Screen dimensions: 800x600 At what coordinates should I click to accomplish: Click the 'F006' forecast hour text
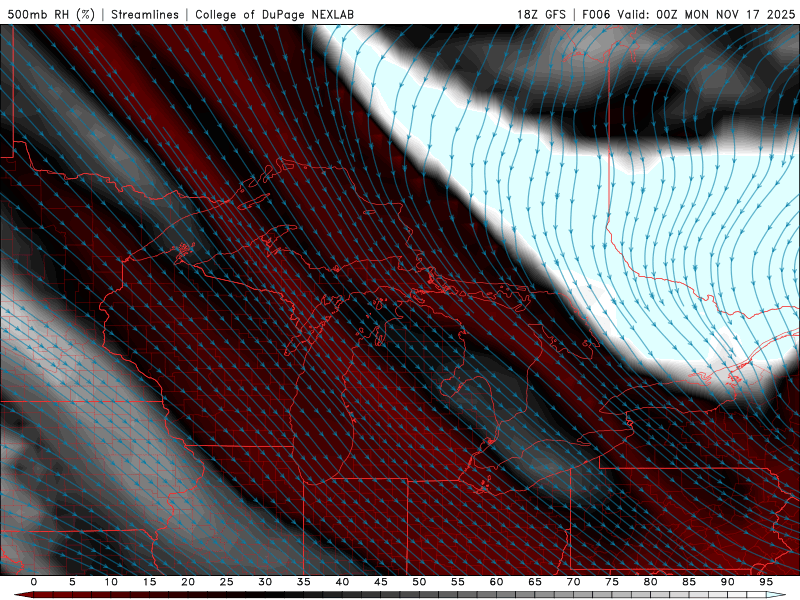(596, 14)
